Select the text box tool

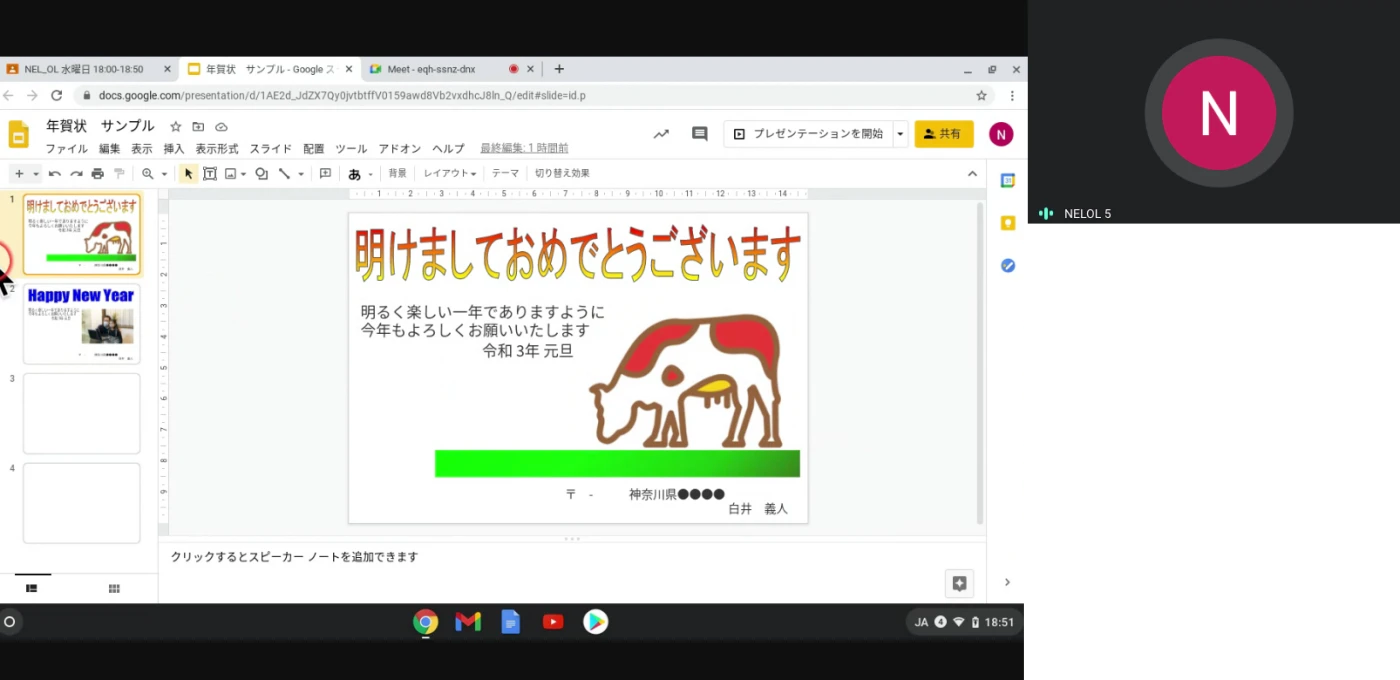pyautogui.click(x=210, y=174)
